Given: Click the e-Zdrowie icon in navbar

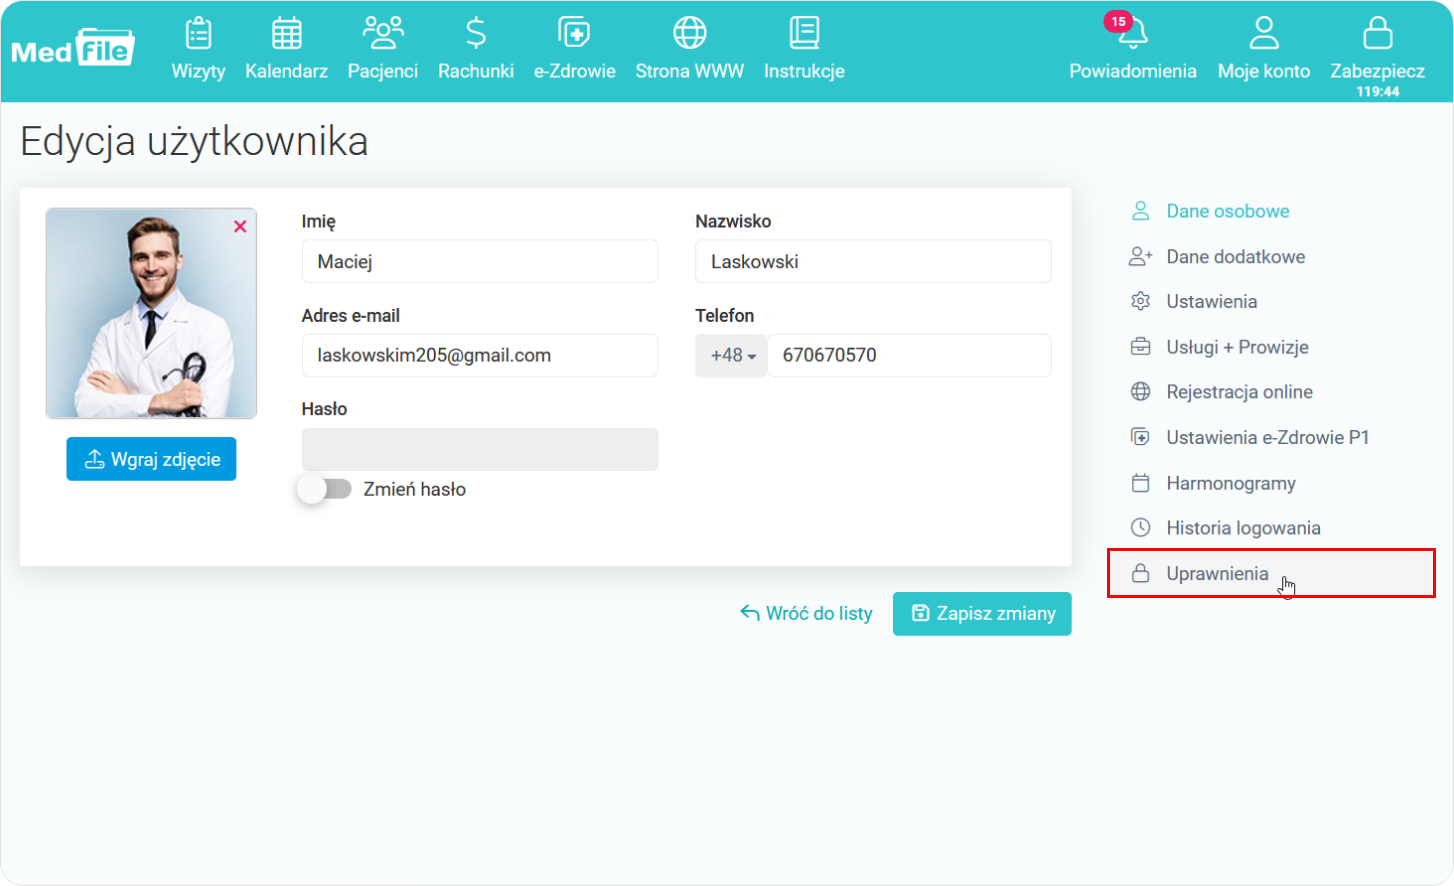Looking at the screenshot, I should pyautogui.click(x=574, y=34).
